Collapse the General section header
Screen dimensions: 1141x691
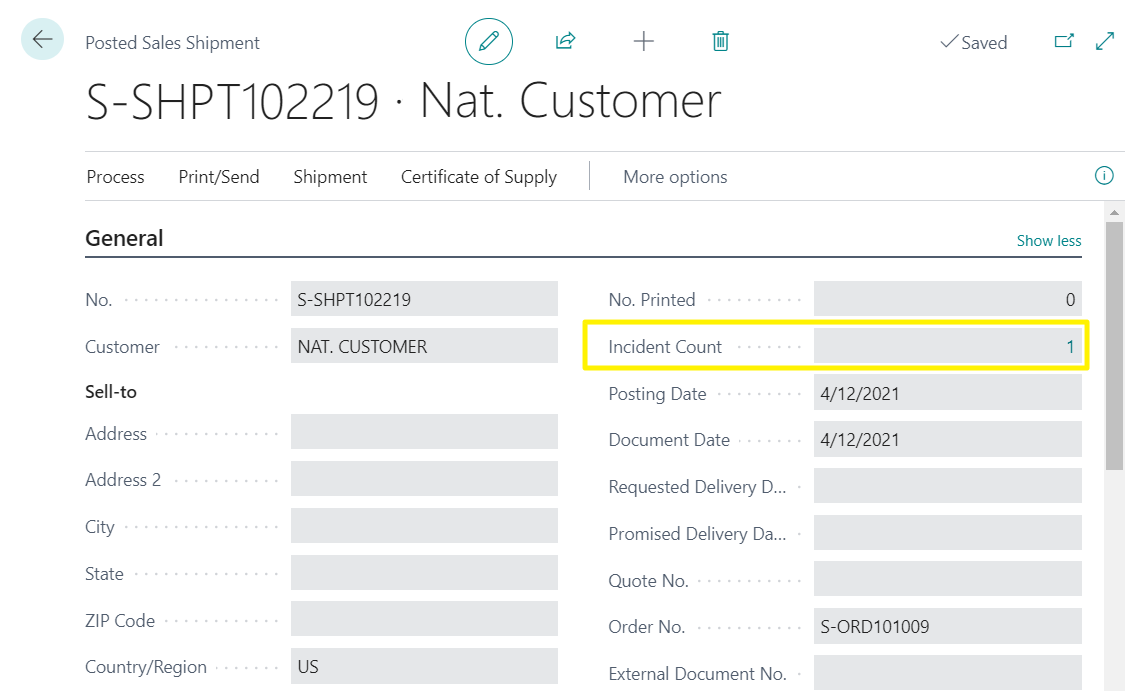pos(124,239)
